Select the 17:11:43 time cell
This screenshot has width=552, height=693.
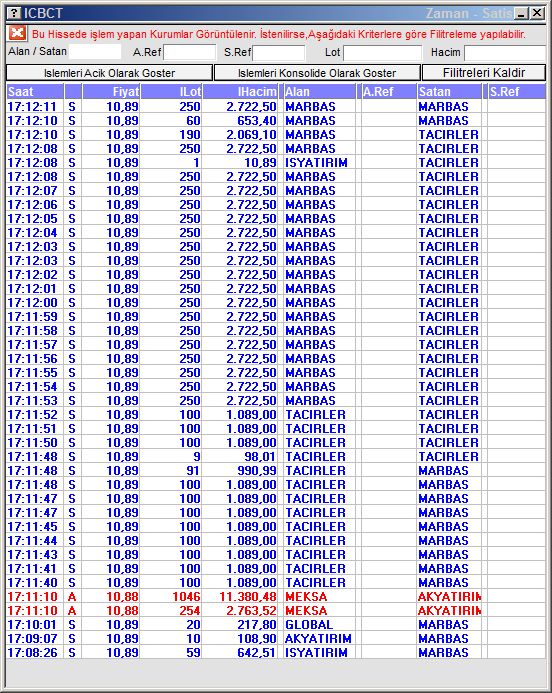(x=35, y=555)
